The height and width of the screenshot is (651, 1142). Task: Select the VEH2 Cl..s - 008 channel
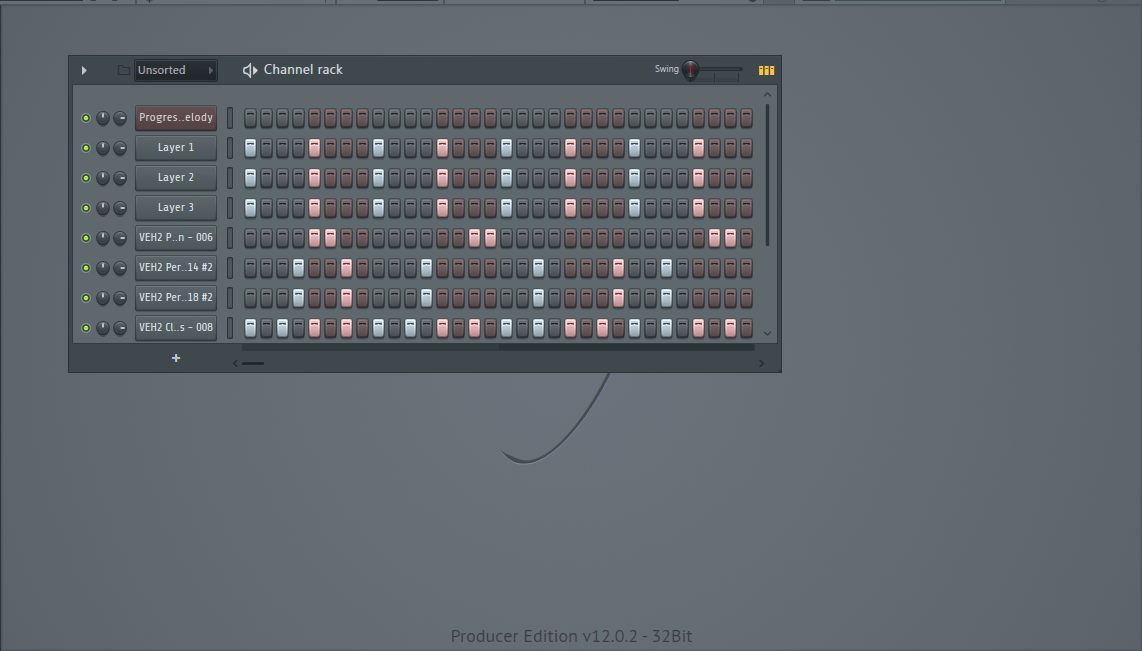point(176,328)
